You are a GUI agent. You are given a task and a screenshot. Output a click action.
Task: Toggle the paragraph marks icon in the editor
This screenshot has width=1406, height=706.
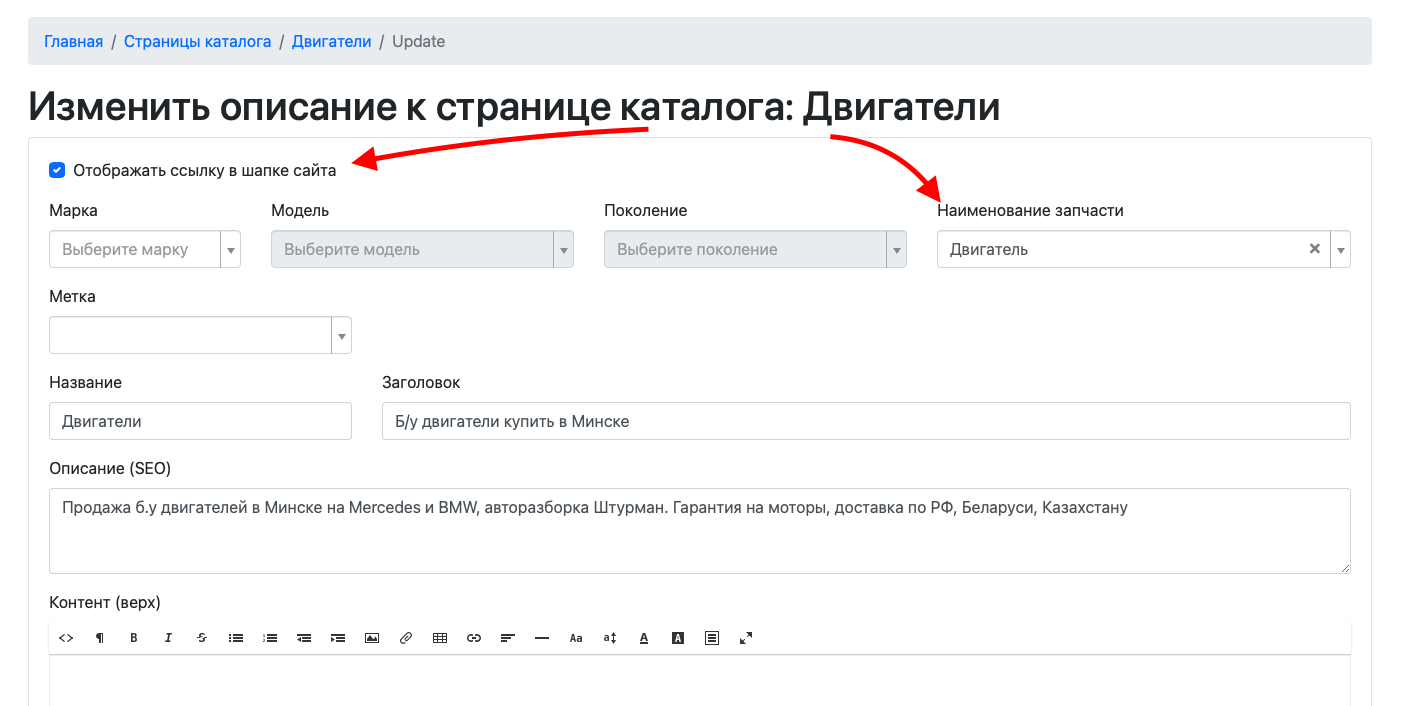point(100,637)
